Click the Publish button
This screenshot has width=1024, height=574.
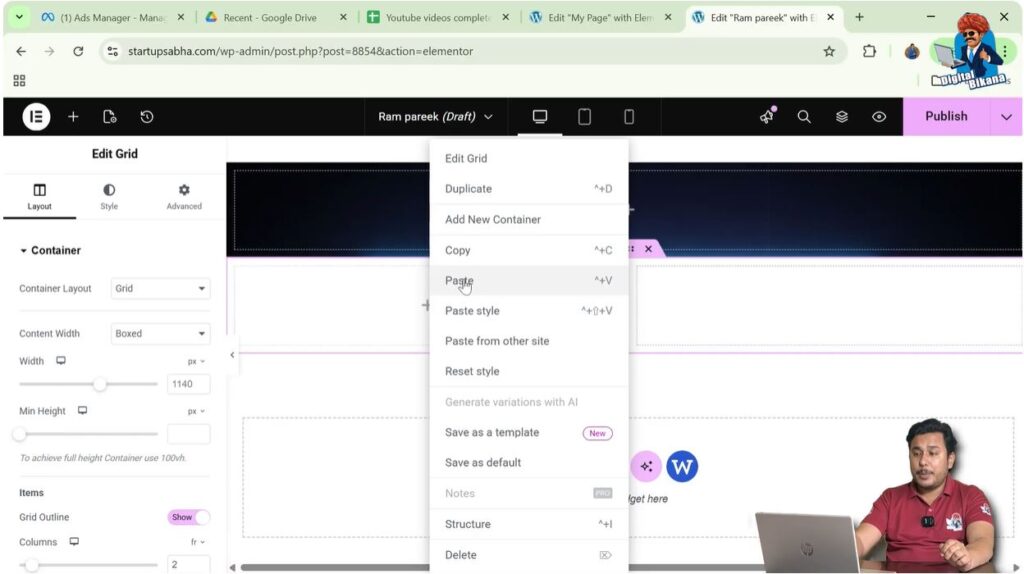coord(945,117)
